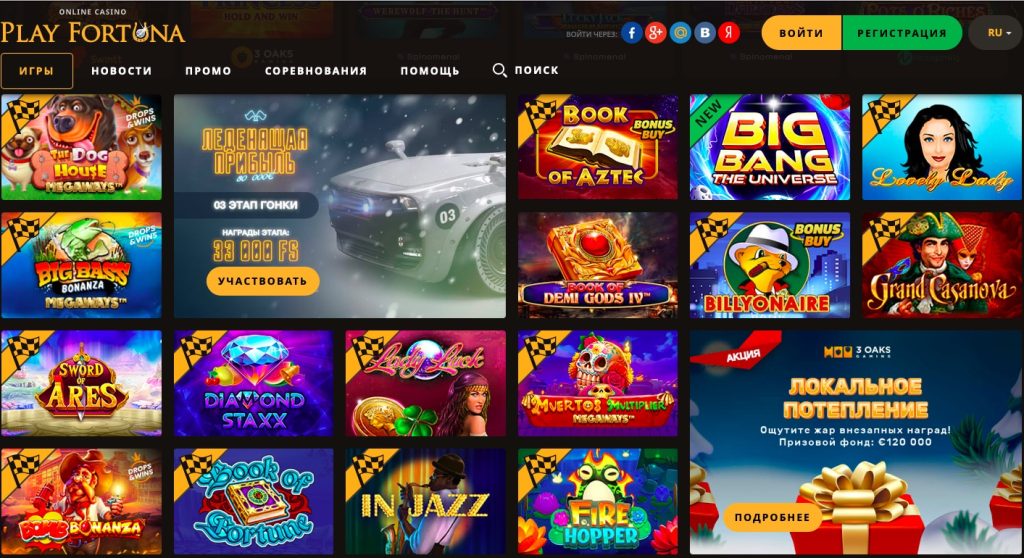The image size is (1024, 558).
Task: Open the RU language dropdown
Action: click(995, 33)
